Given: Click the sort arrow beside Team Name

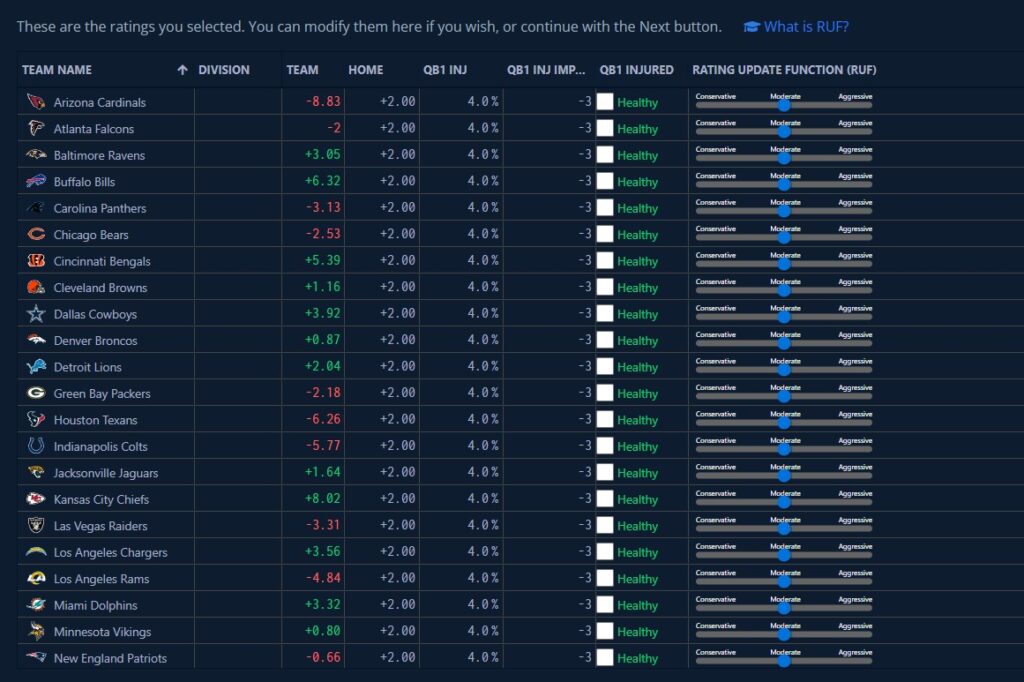Looking at the screenshot, I should click(x=182, y=70).
